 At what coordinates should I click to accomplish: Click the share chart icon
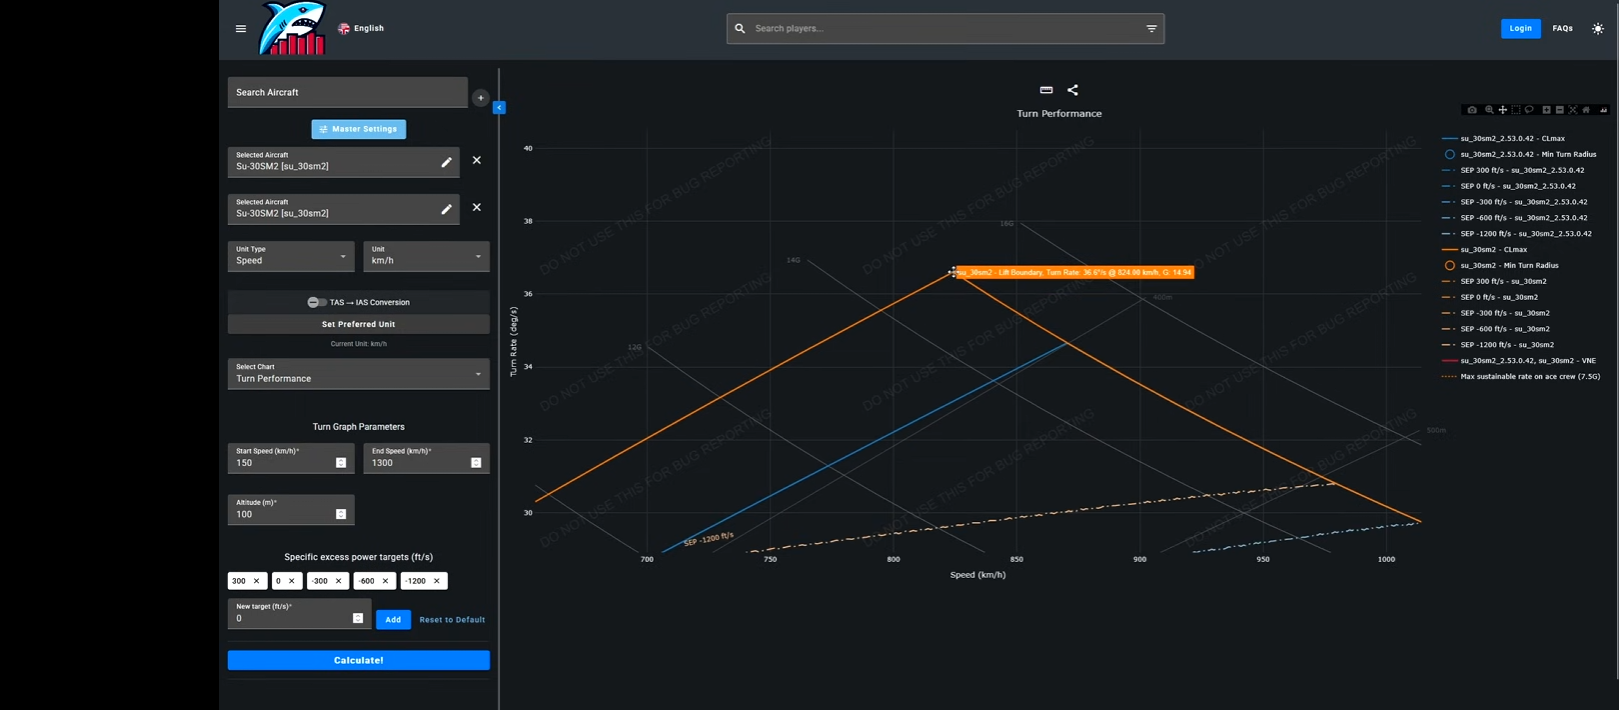coord(1073,90)
